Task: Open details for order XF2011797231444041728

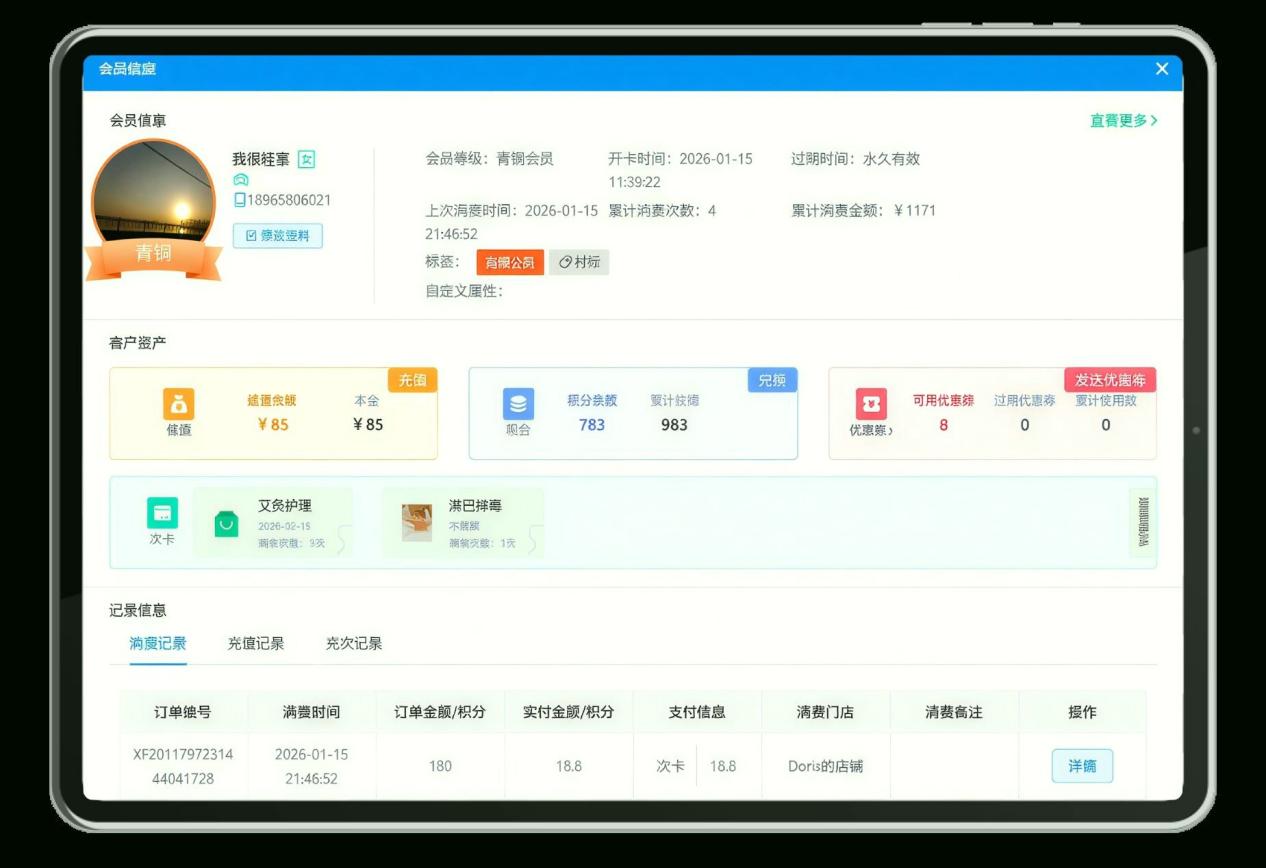Action: click(x=1082, y=766)
